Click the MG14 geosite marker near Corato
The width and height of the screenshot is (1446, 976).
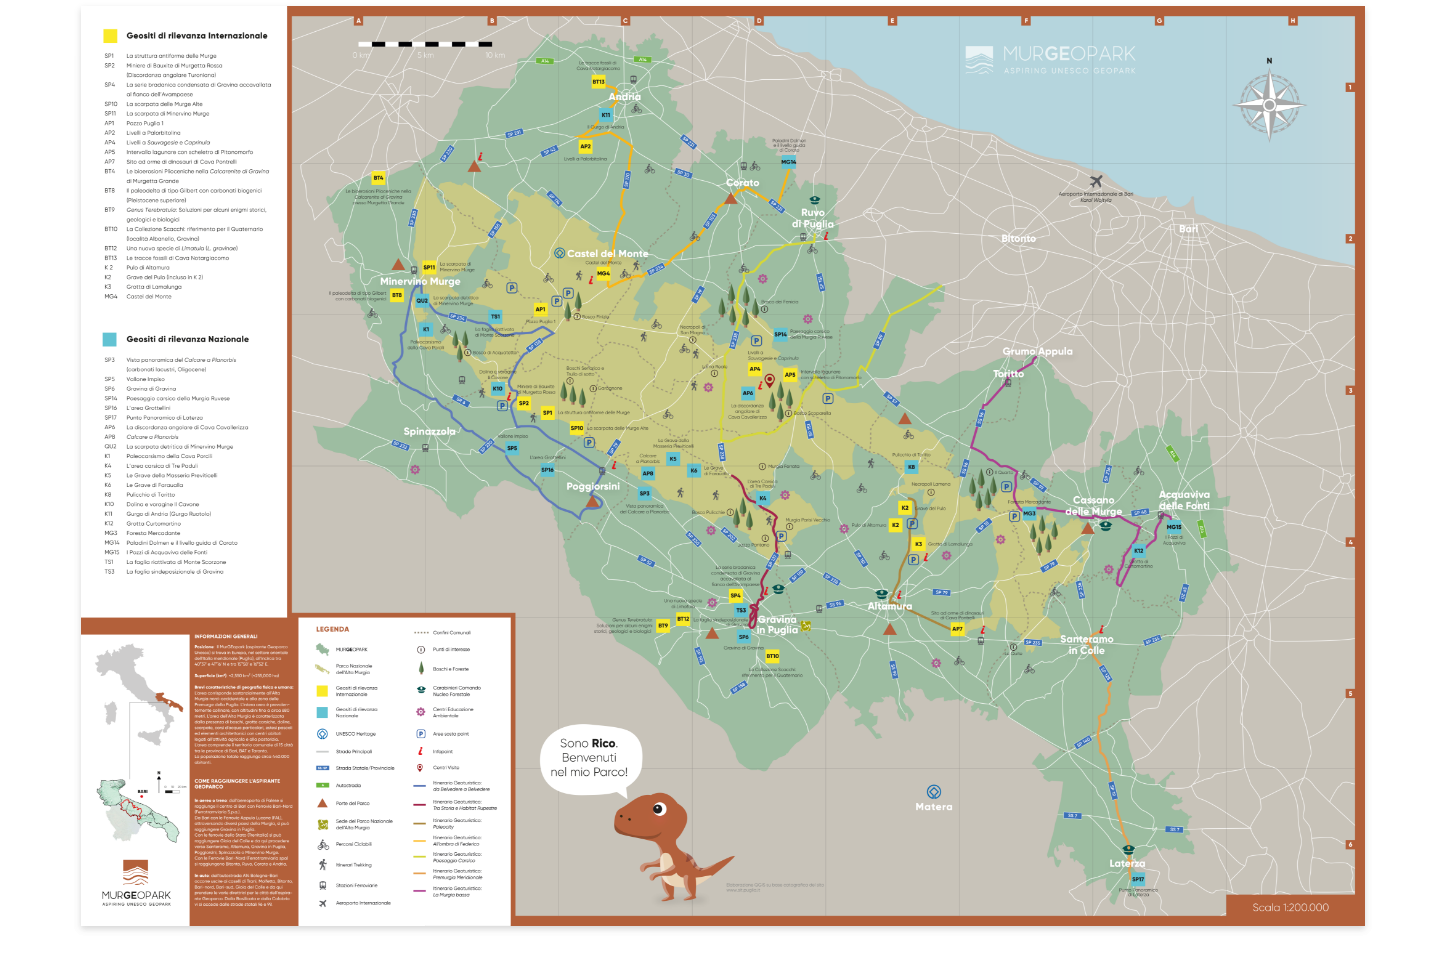point(788,162)
